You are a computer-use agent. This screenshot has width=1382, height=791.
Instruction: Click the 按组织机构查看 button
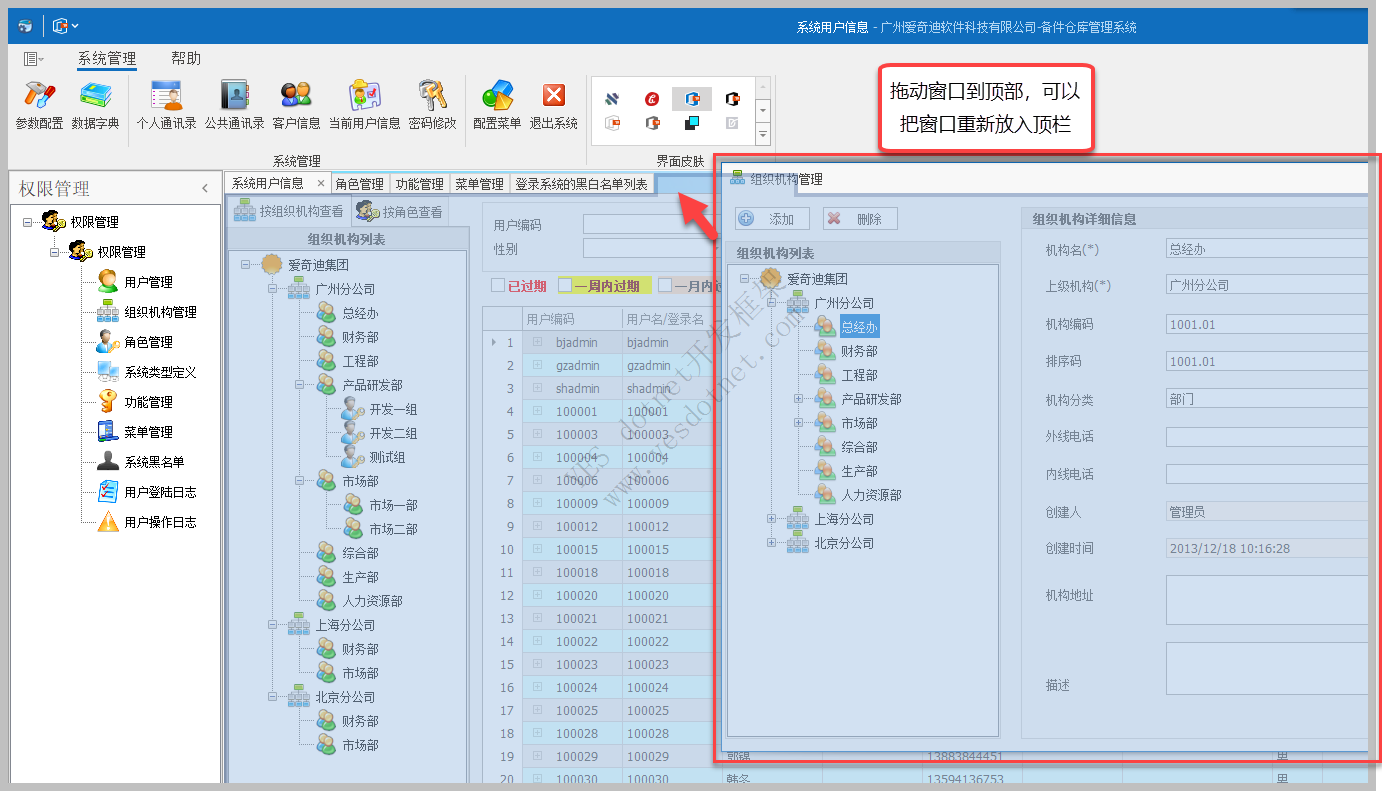[x=288, y=211]
